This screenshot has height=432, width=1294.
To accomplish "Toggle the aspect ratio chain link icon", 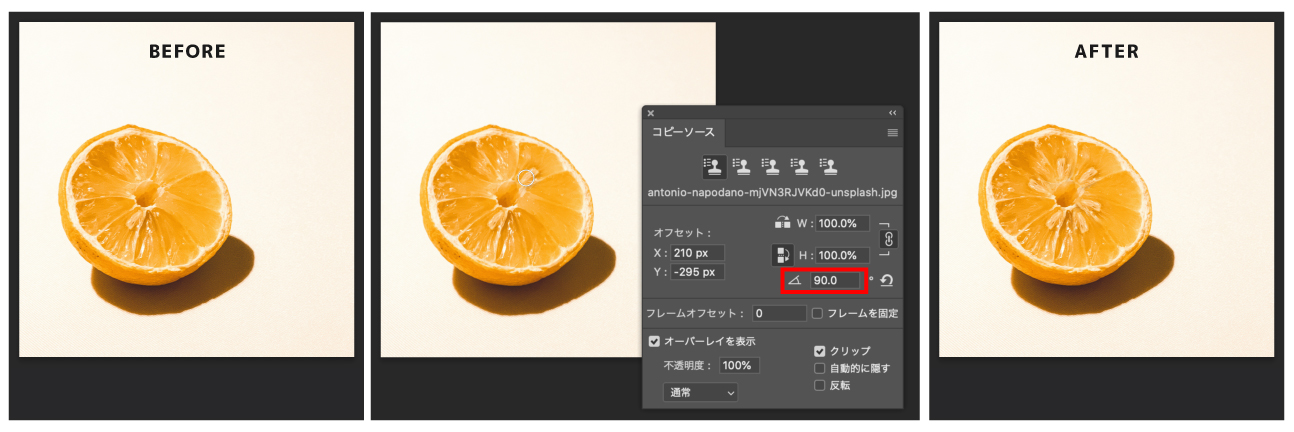I will point(888,239).
